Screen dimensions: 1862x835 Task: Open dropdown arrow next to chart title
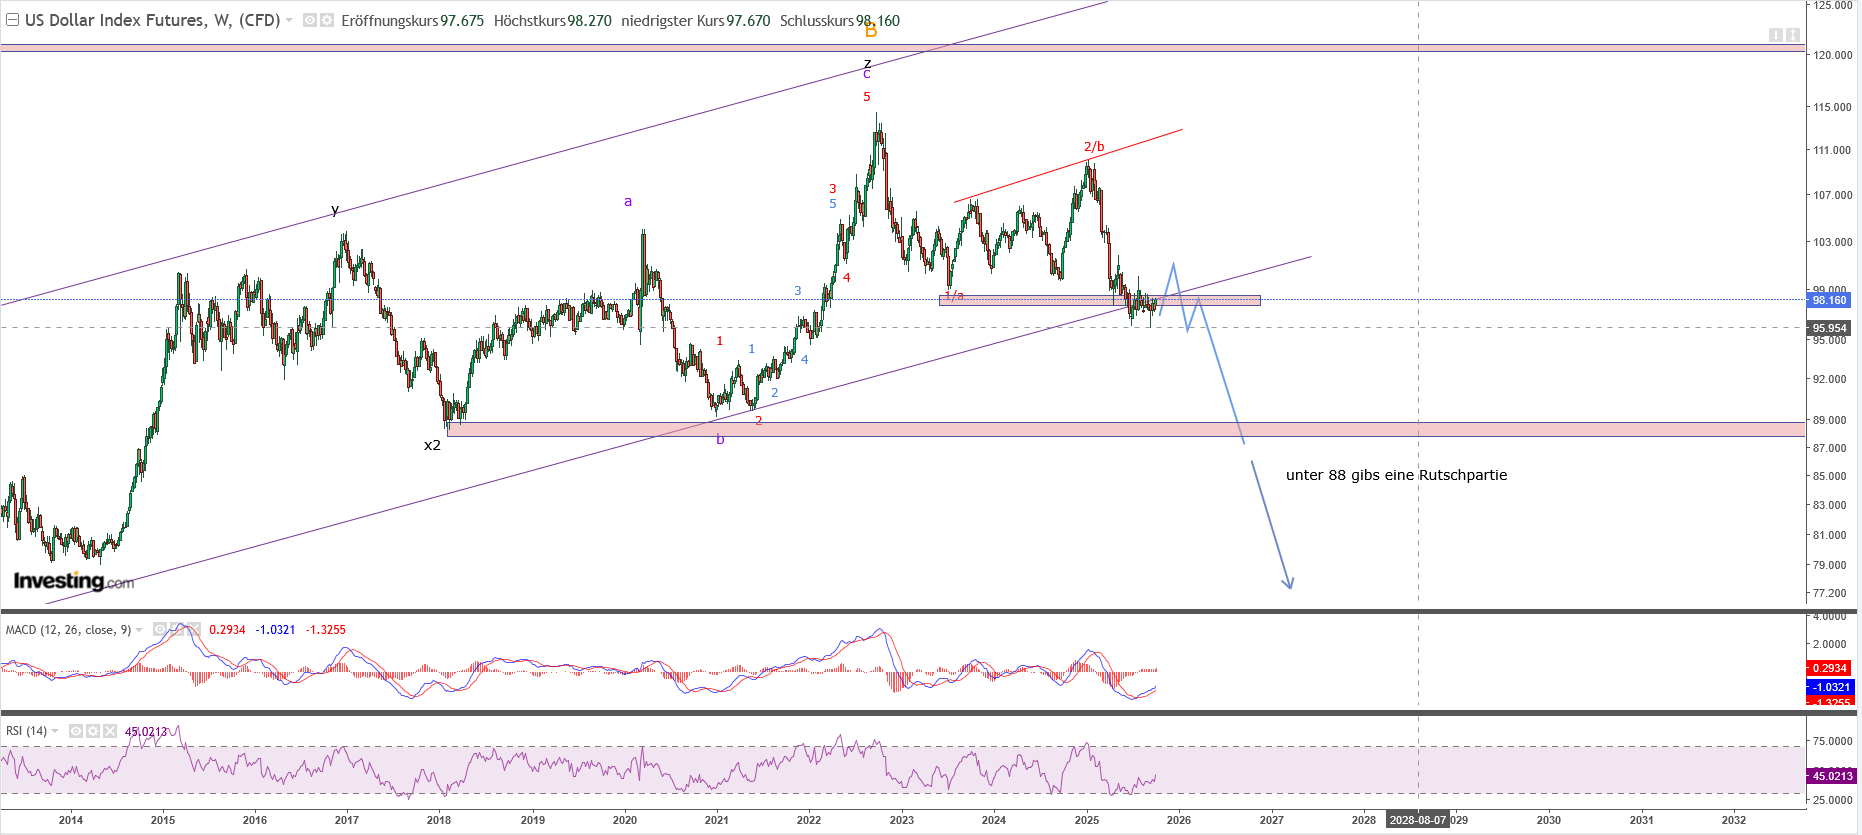289,20
